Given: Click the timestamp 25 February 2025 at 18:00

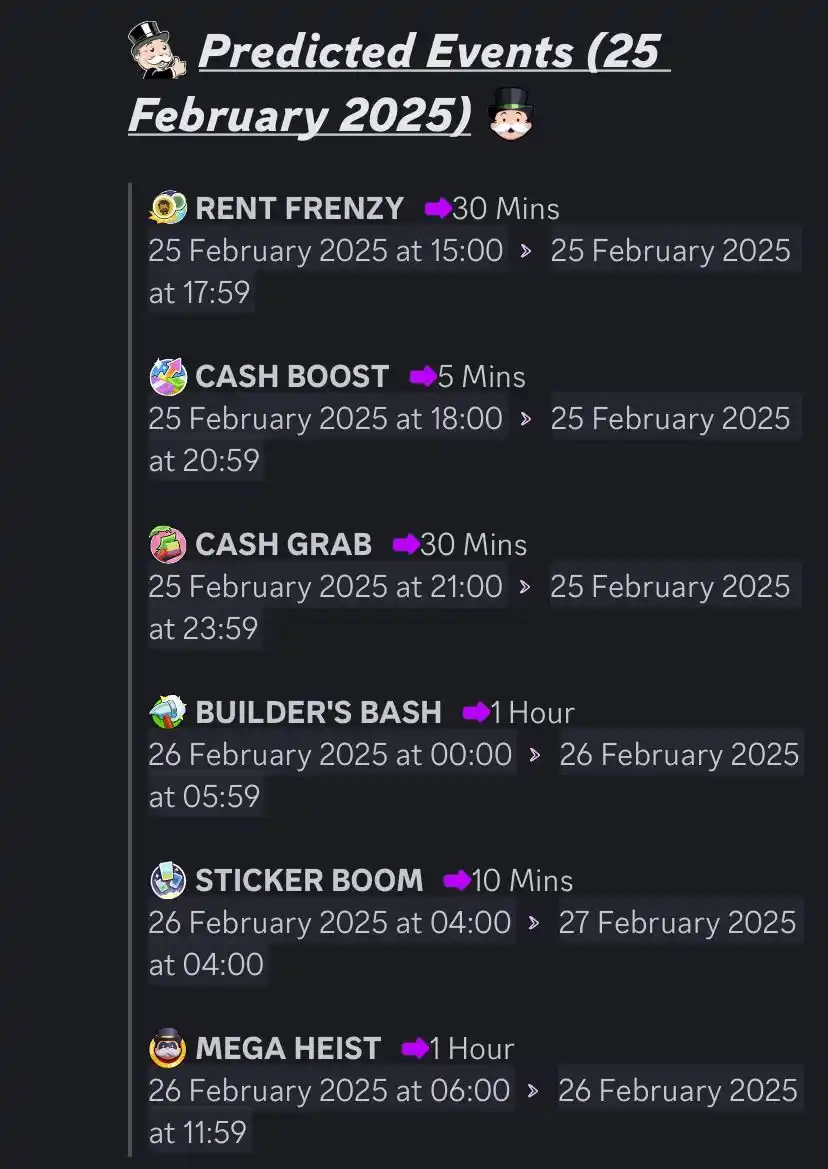Looking at the screenshot, I should pos(326,418).
